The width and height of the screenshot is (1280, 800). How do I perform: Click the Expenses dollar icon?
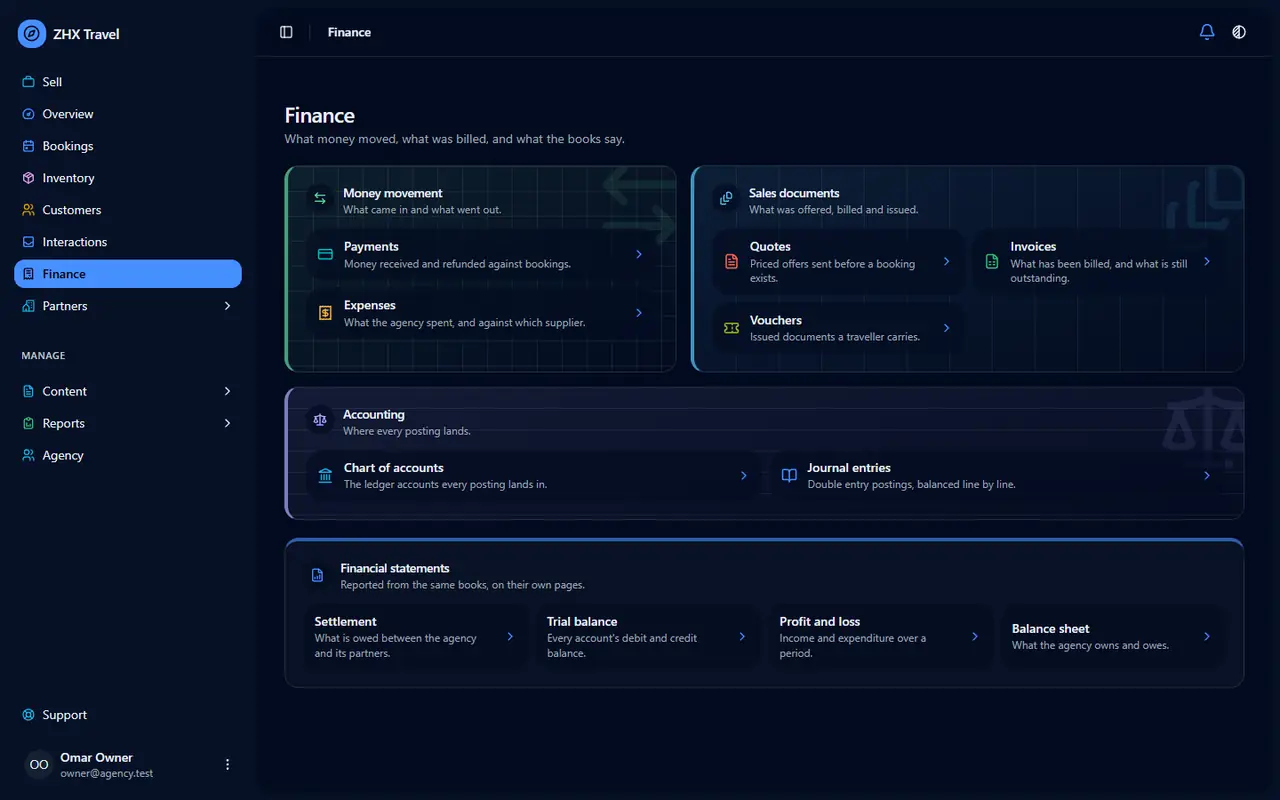(325, 313)
